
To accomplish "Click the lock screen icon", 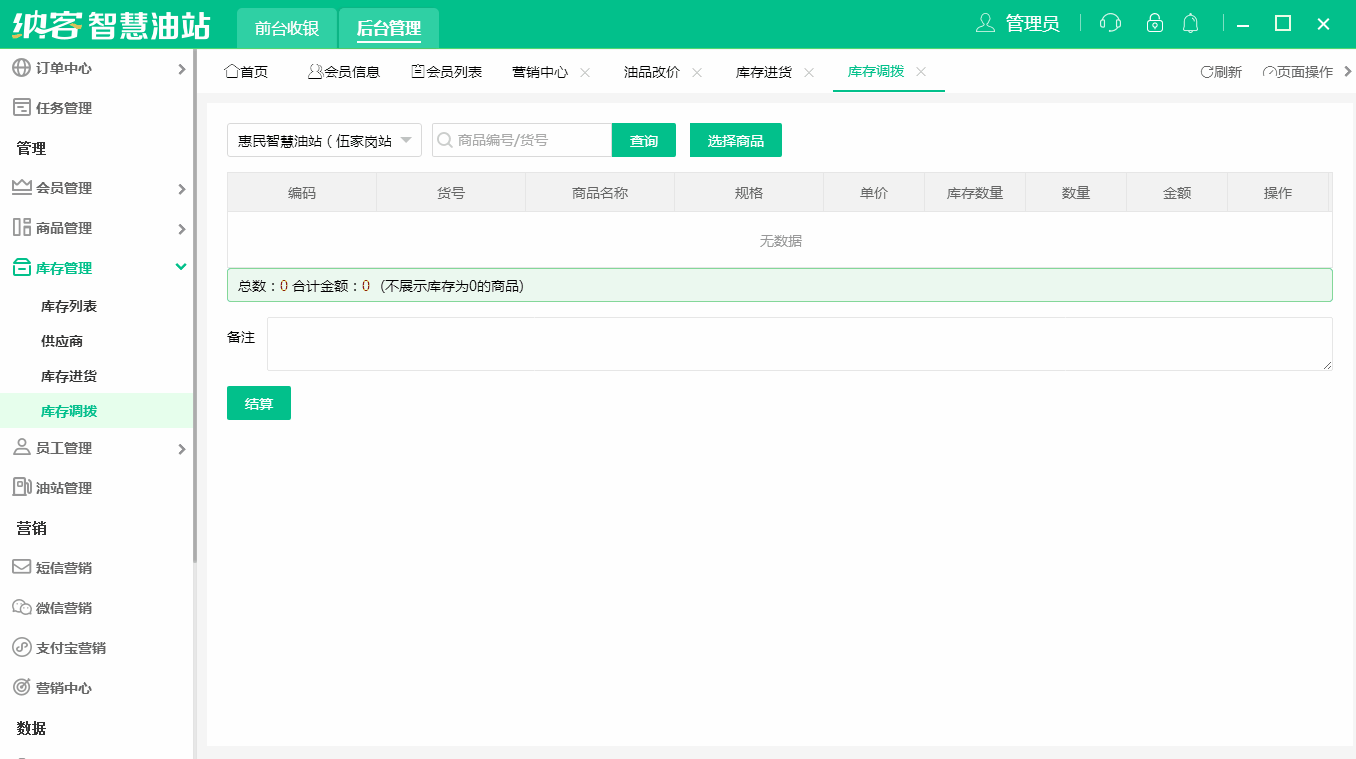I will click(1154, 22).
